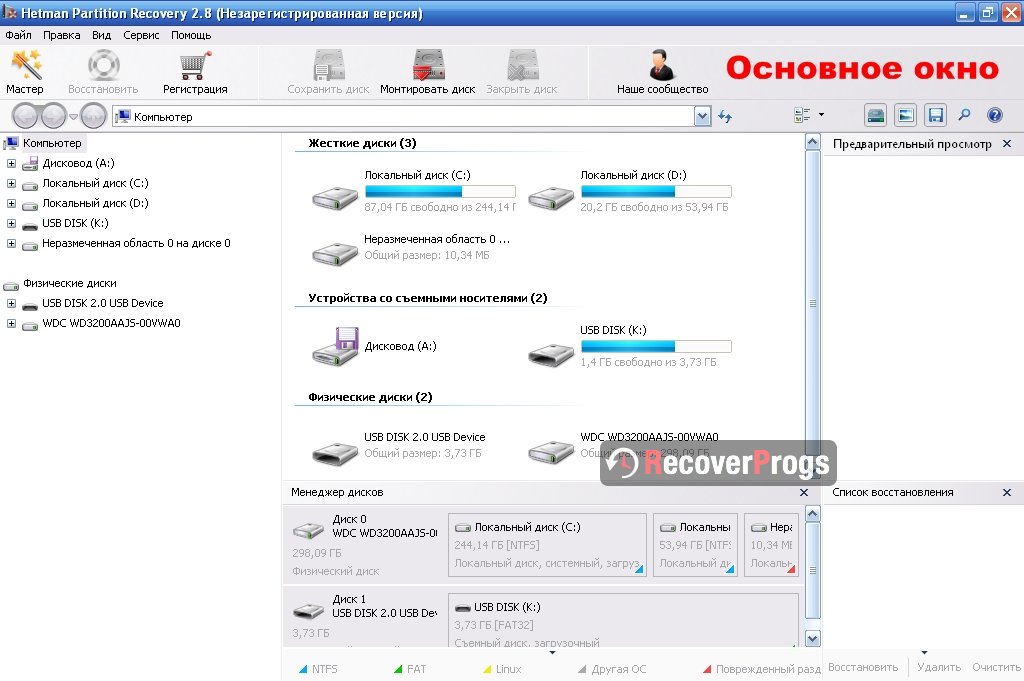The image size is (1024, 681).
Task: Click the USB DISK (K:) usage bar
Action: point(656,346)
